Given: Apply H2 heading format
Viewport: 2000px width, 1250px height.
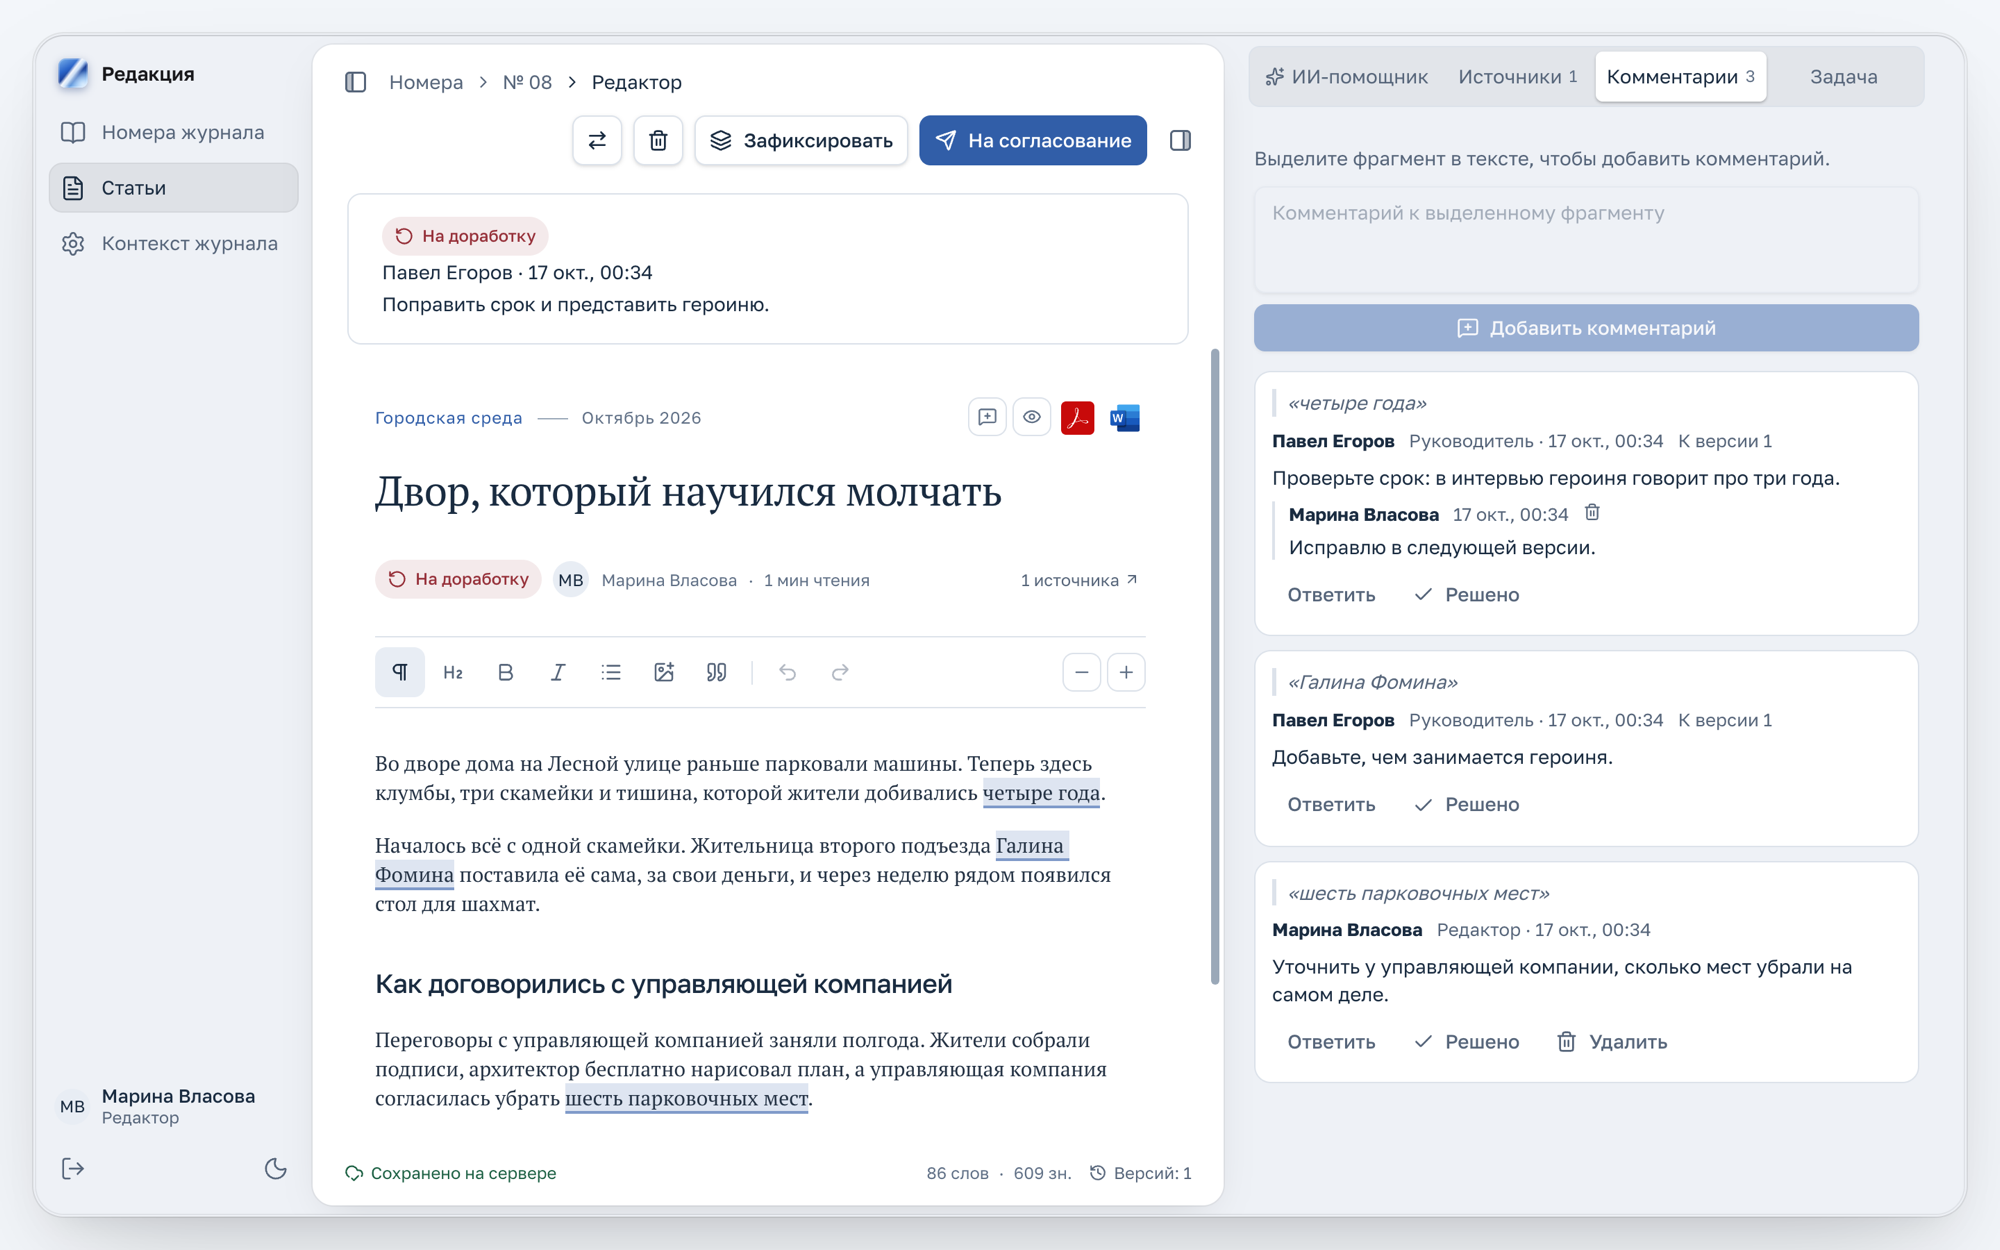Looking at the screenshot, I should click(453, 672).
